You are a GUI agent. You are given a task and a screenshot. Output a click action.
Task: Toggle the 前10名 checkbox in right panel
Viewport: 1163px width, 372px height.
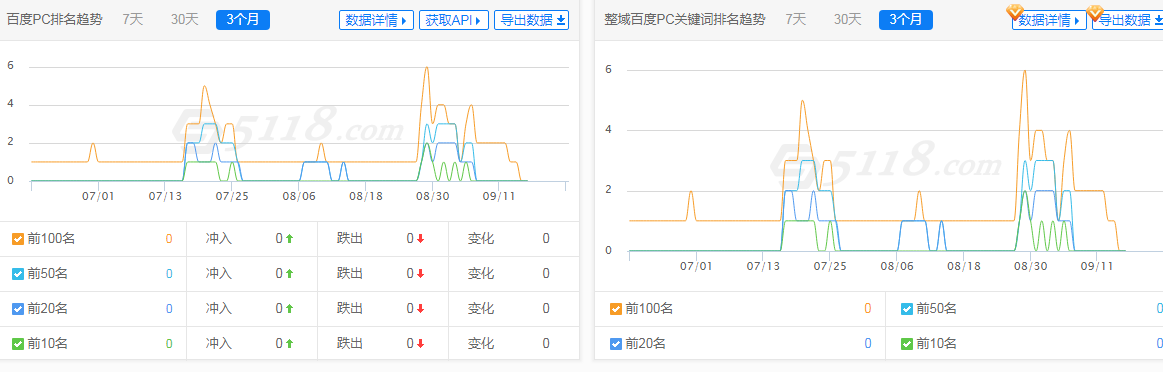point(906,344)
